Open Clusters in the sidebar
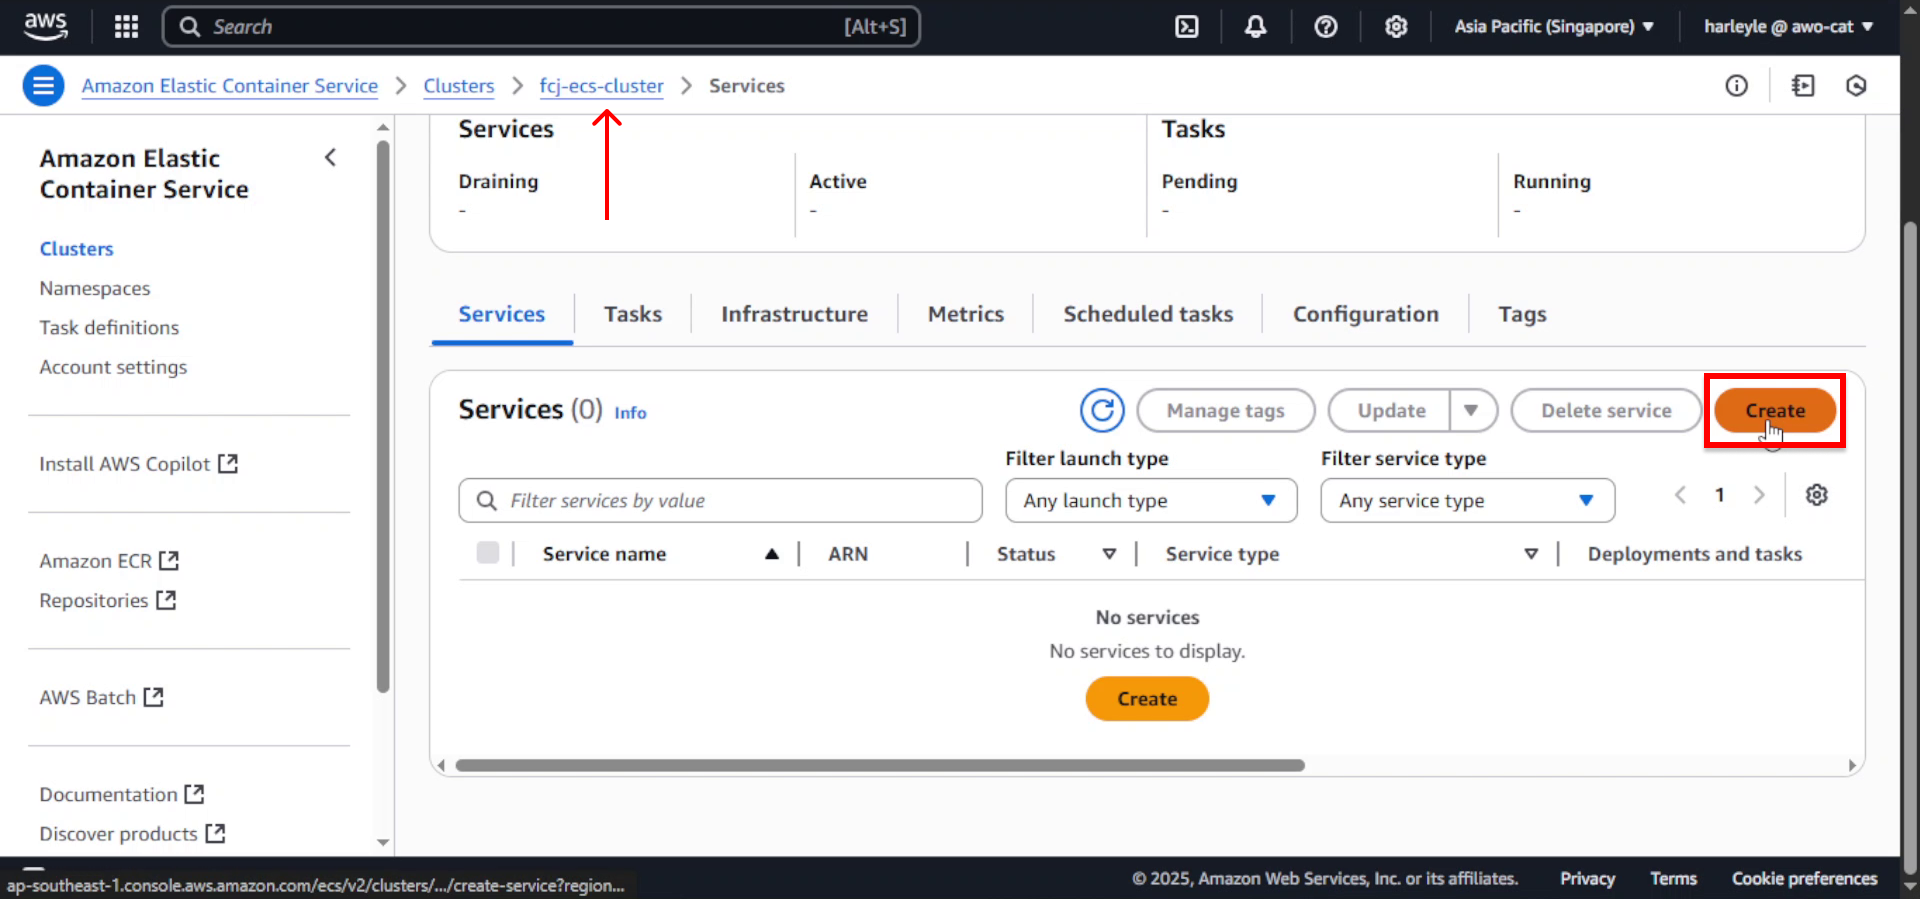The width and height of the screenshot is (1920, 899). pyautogui.click(x=77, y=249)
